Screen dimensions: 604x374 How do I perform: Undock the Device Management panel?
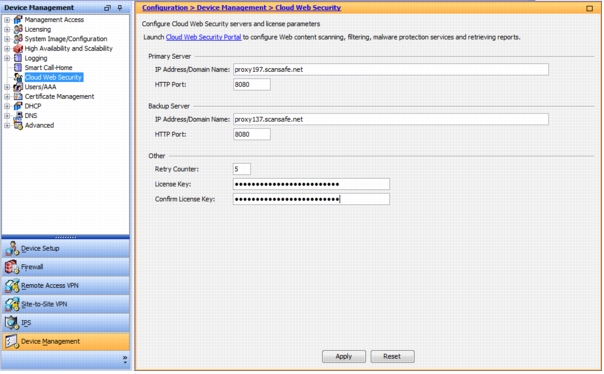click(107, 7)
